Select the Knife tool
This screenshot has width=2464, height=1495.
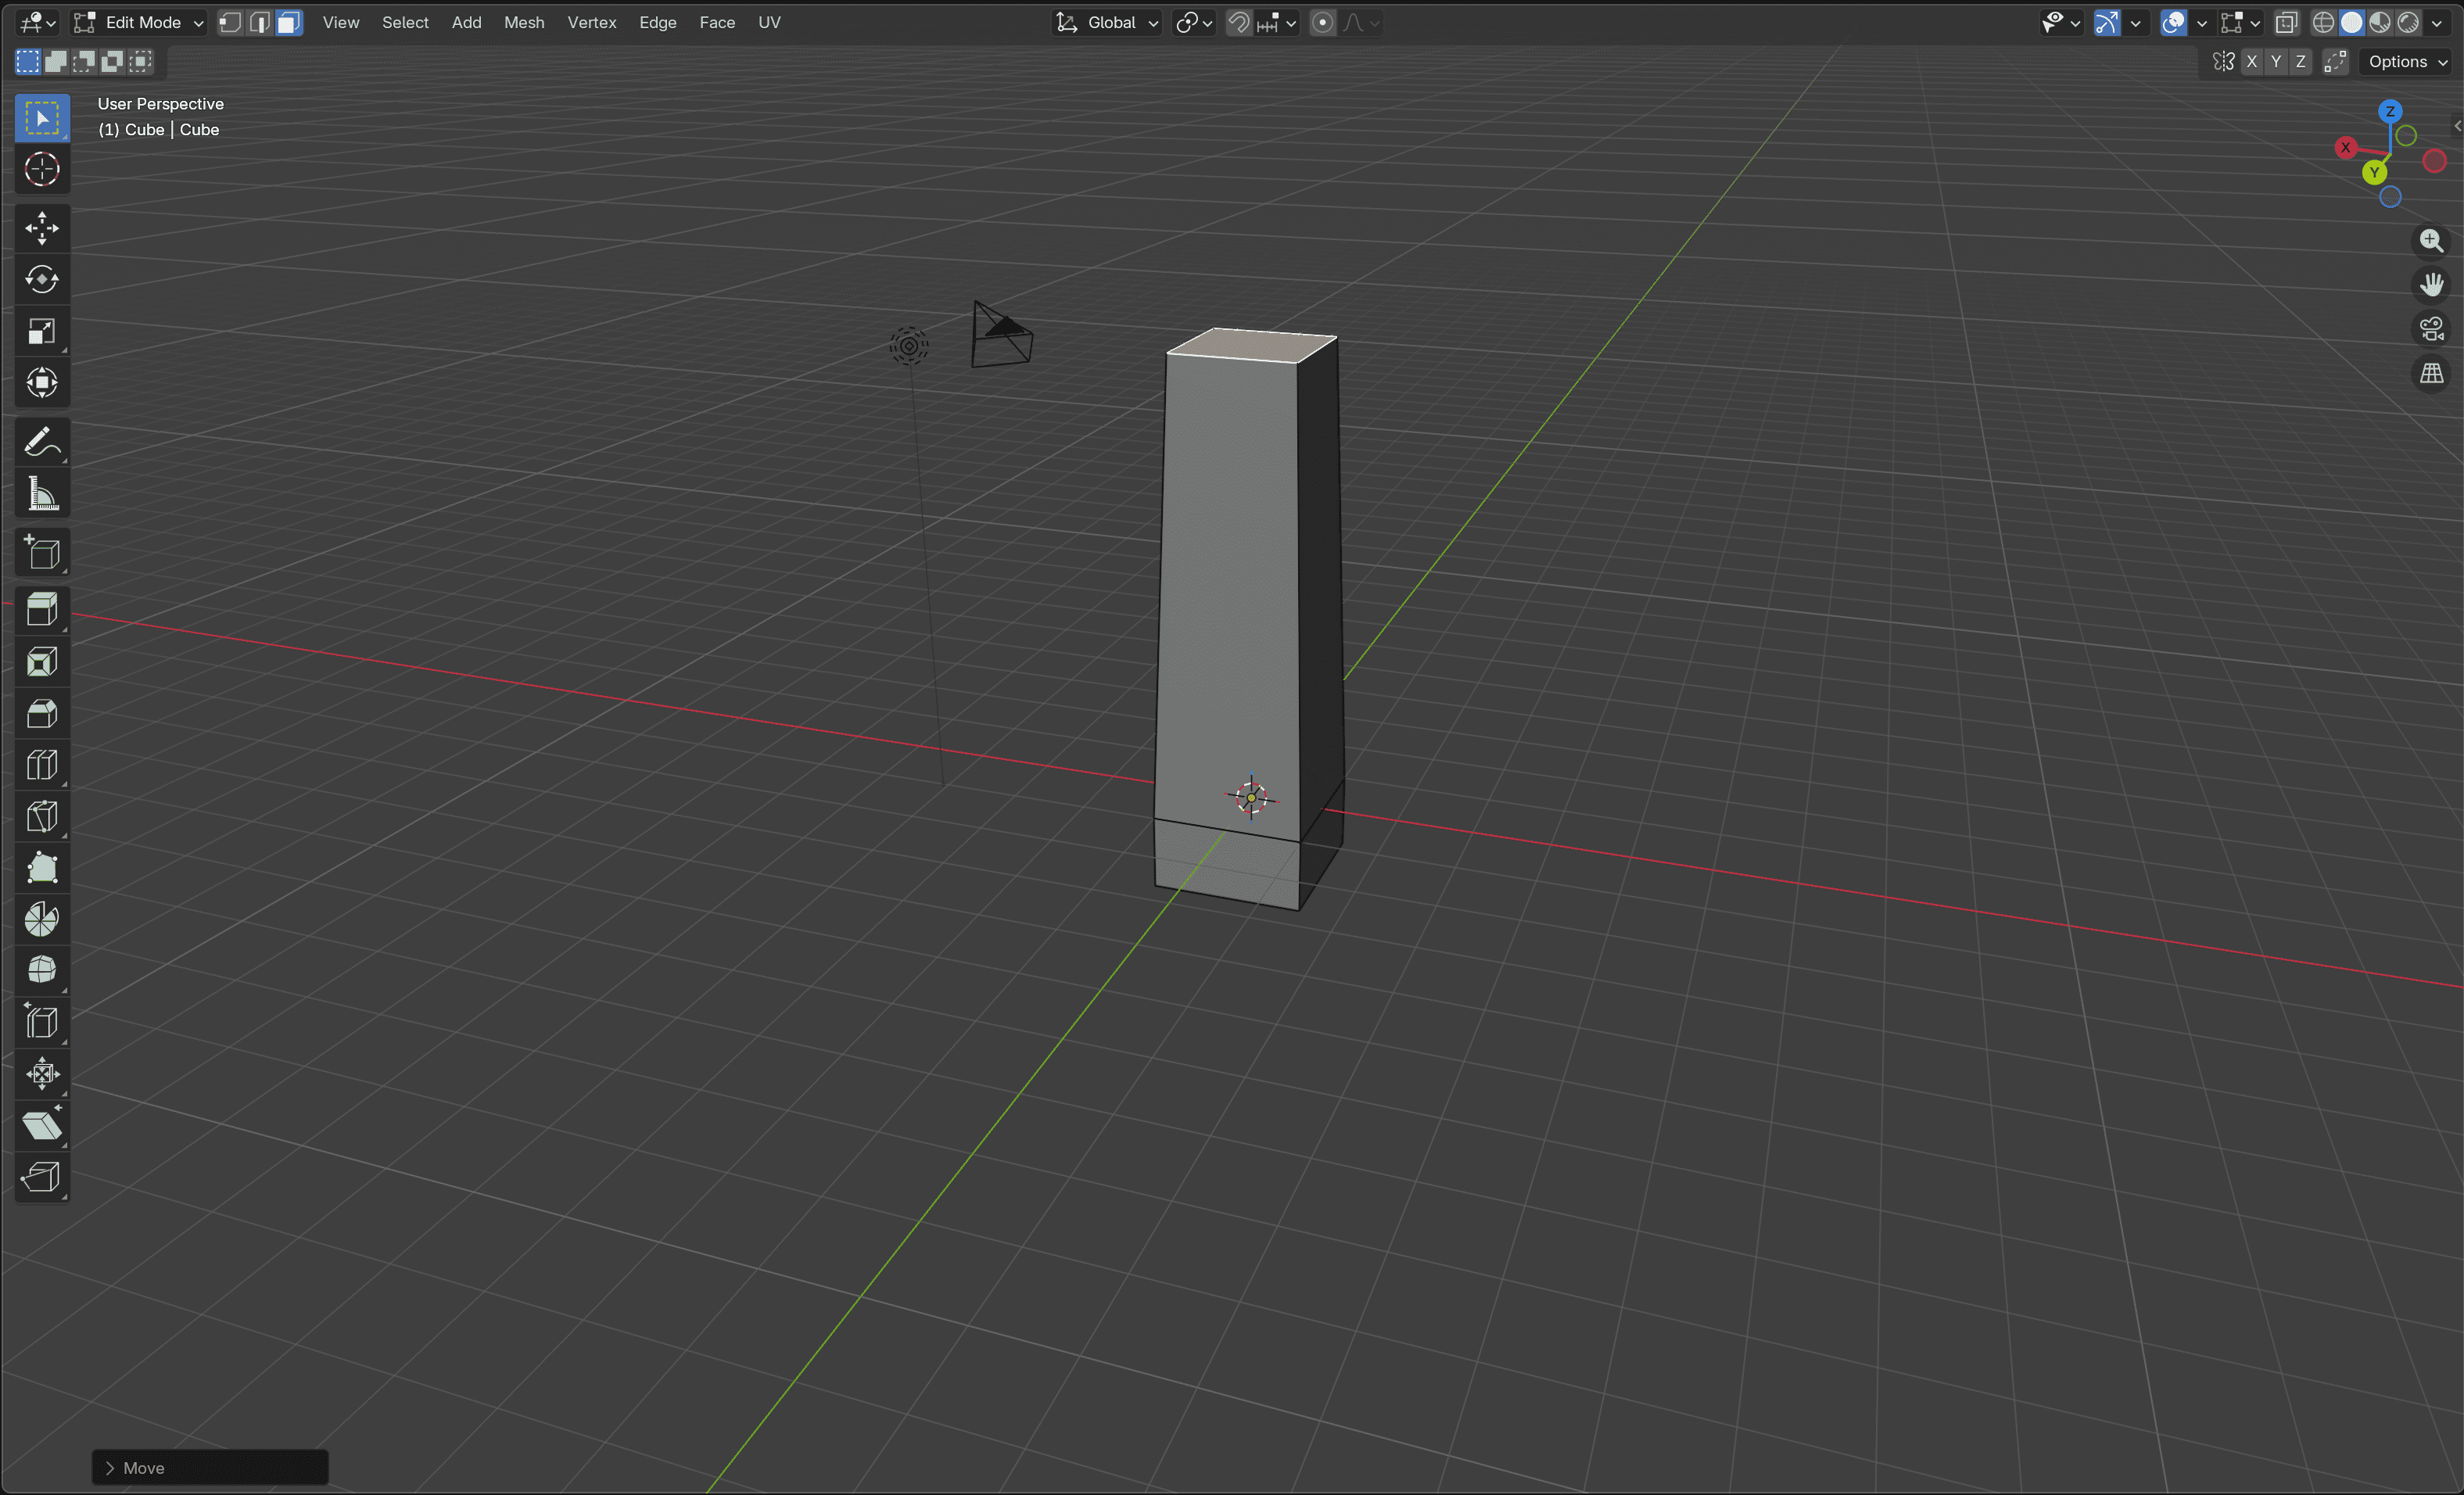tap(41, 816)
